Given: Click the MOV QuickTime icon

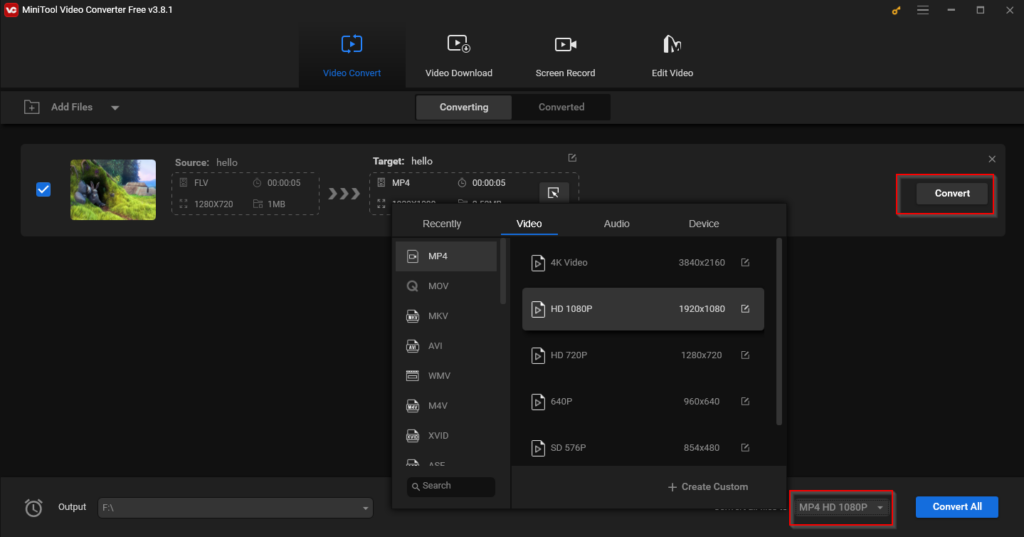Looking at the screenshot, I should 412,286.
